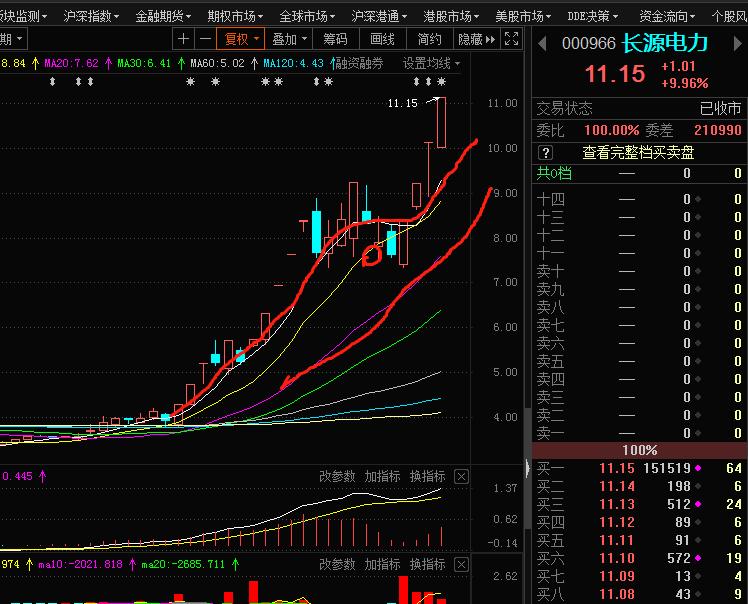Click 查看完整档买卖盘 link
Screen dimensions: 748x604
[x=638, y=153]
